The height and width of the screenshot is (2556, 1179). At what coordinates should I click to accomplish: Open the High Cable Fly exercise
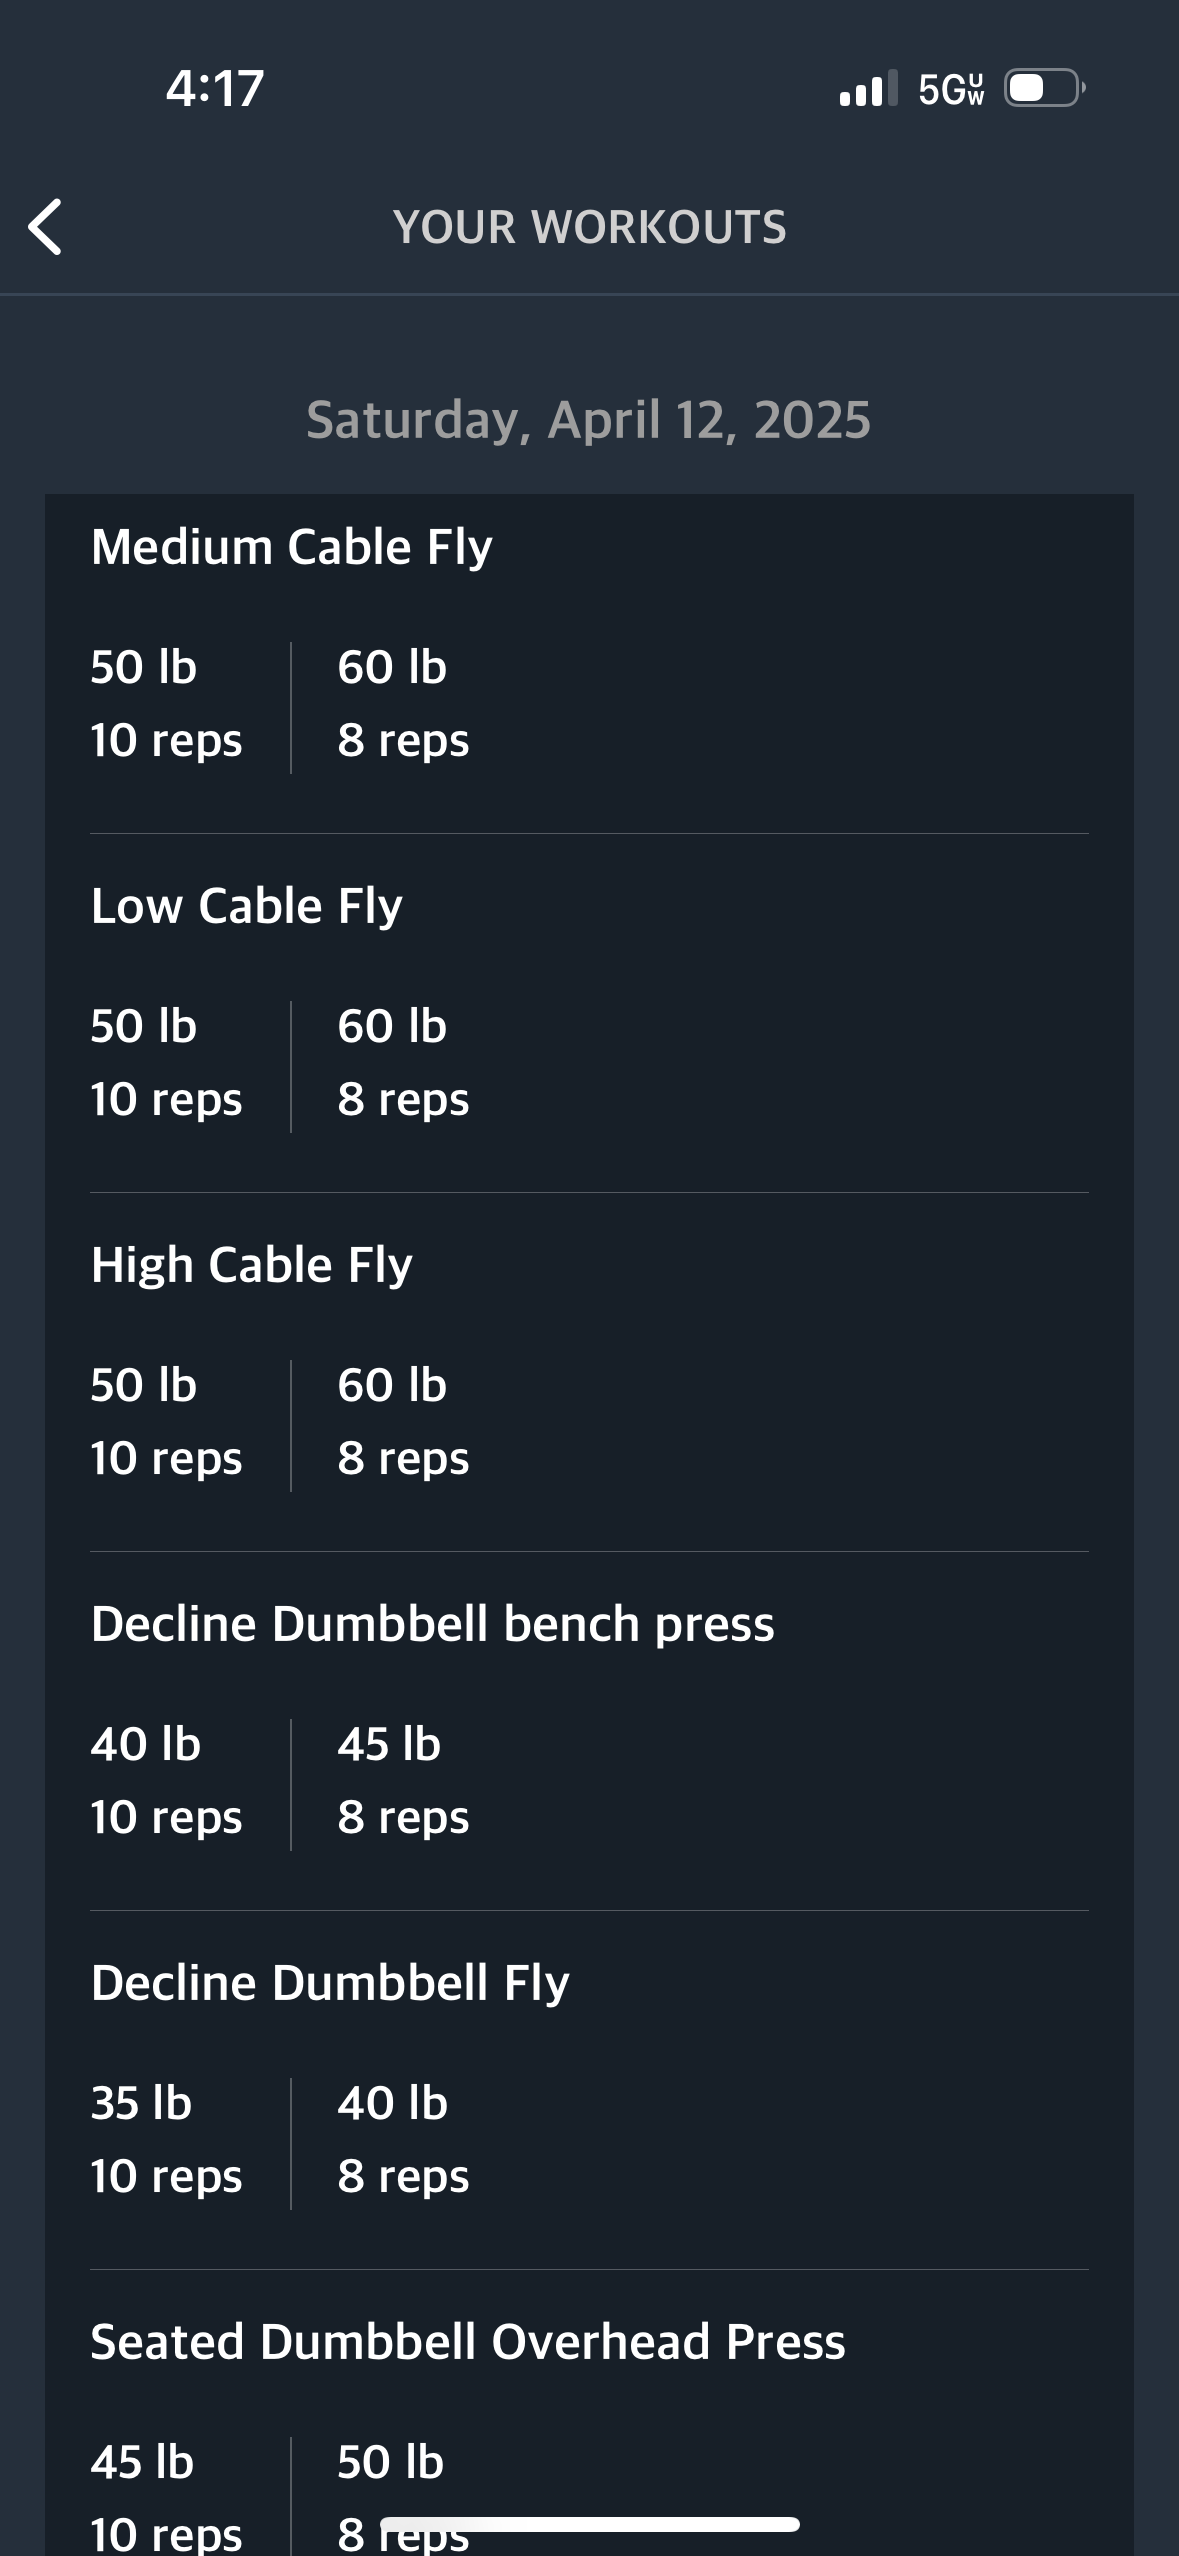click(251, 1265)
